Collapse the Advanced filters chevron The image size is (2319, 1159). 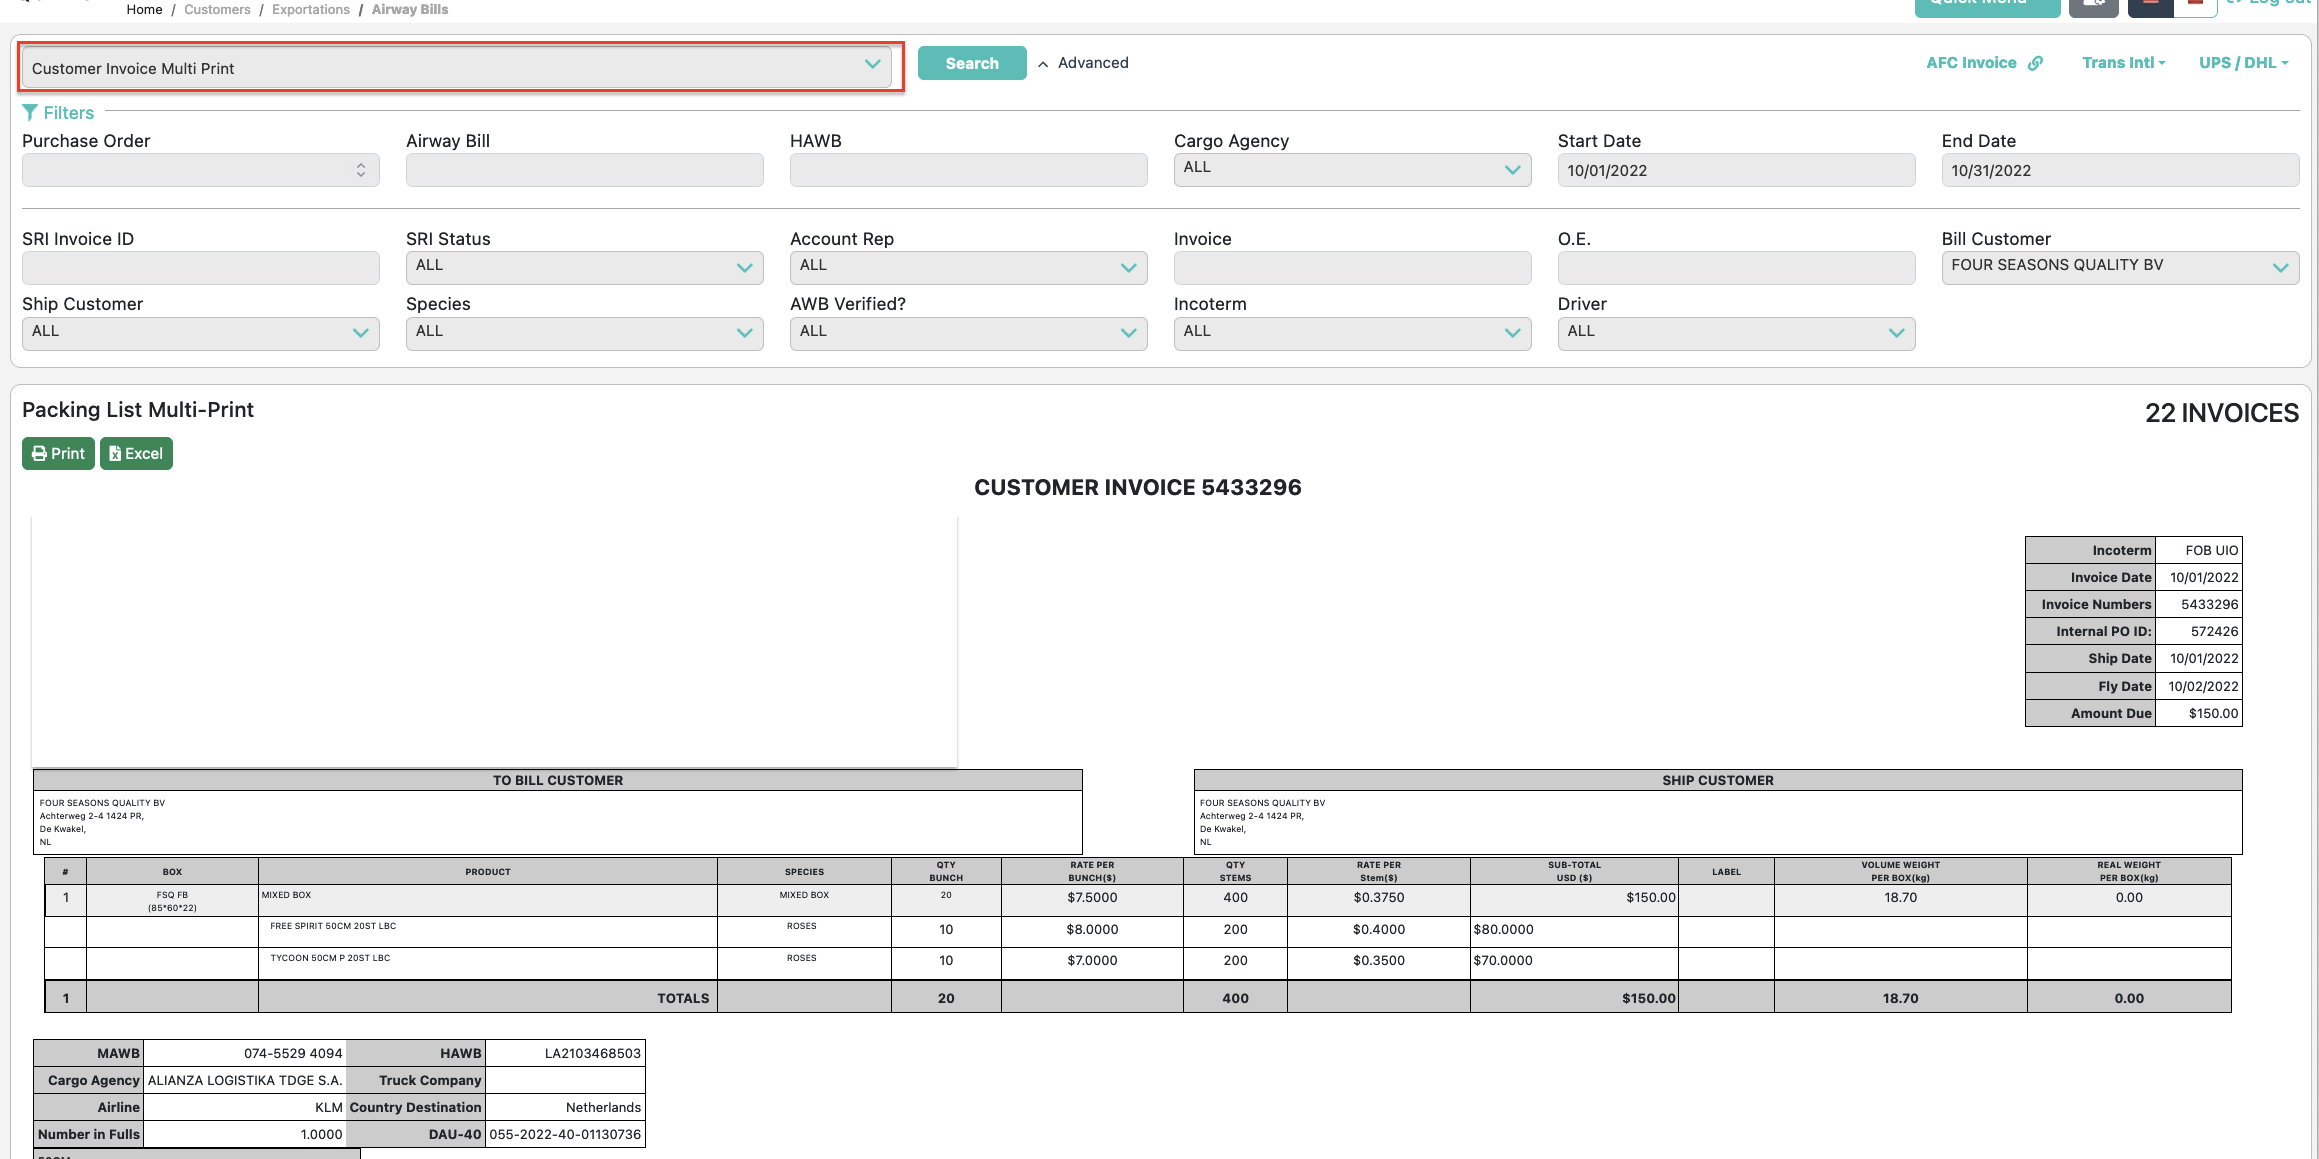(1043, 64)
